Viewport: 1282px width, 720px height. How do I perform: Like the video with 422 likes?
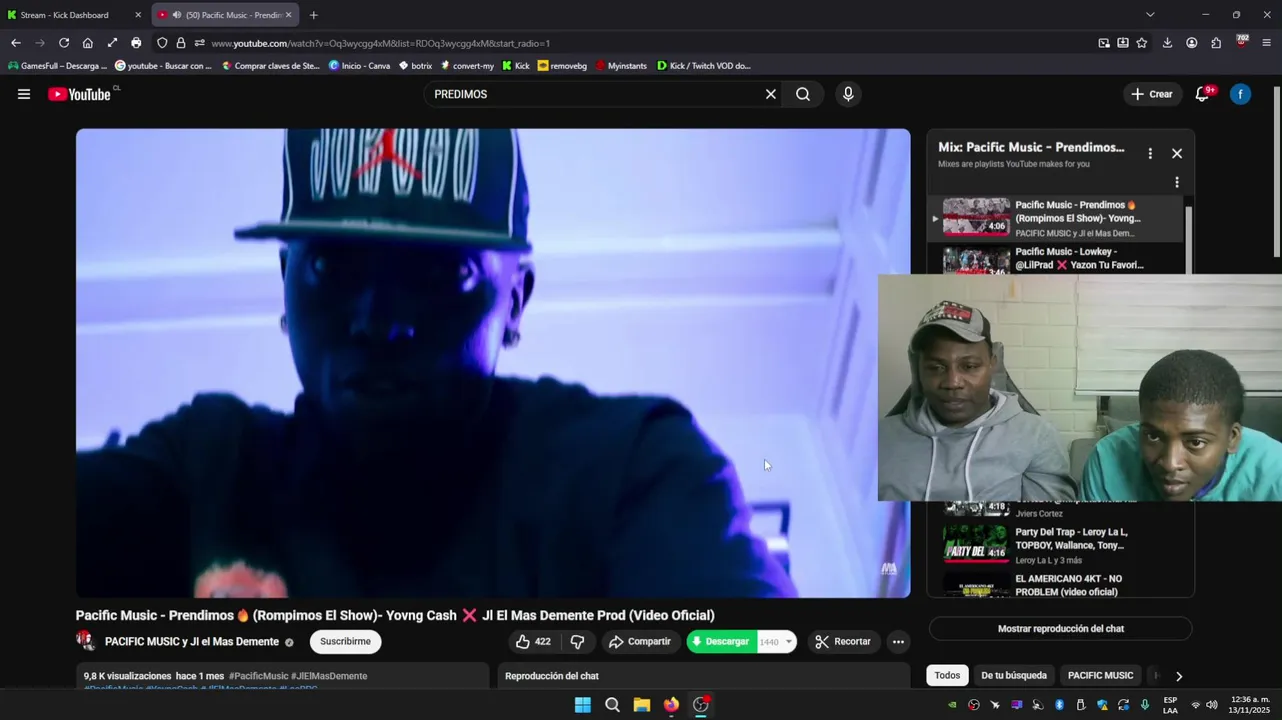[x=532, y=642]
